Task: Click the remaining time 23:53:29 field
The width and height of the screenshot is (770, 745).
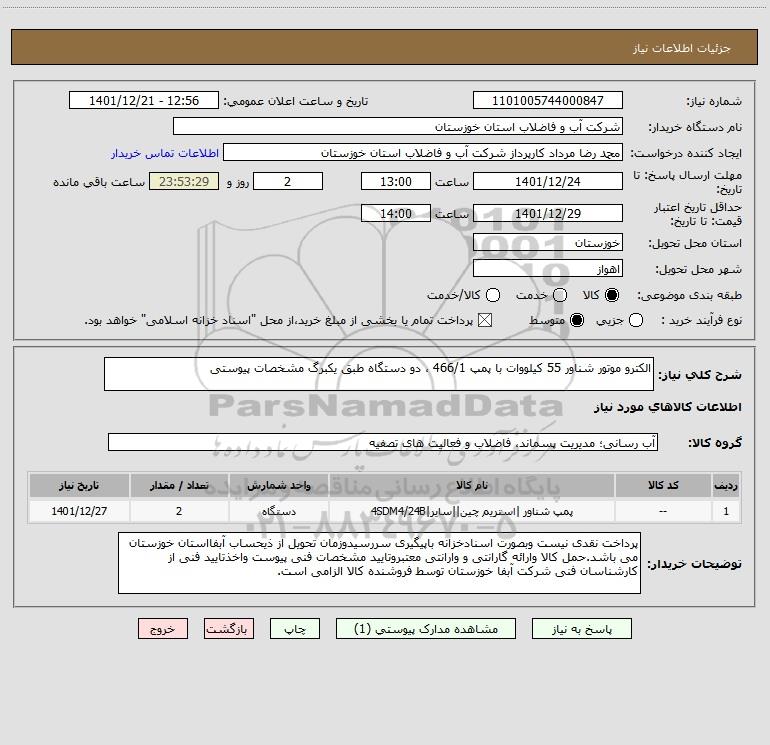Action: click(x=184, y=181)
